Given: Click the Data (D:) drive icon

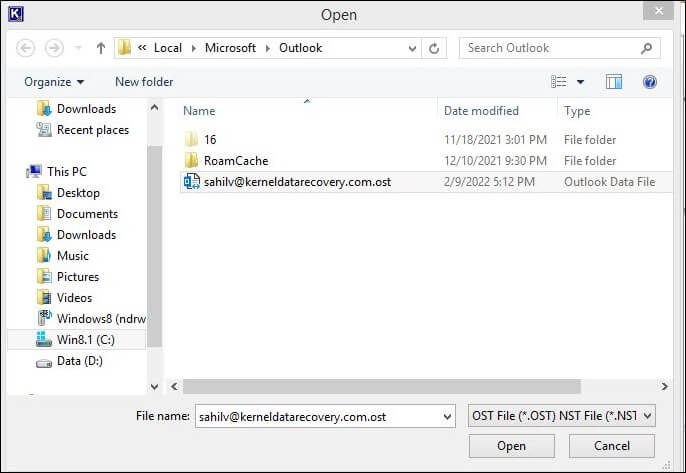Looking at the screenshot, I should click(x=44, y=363).
